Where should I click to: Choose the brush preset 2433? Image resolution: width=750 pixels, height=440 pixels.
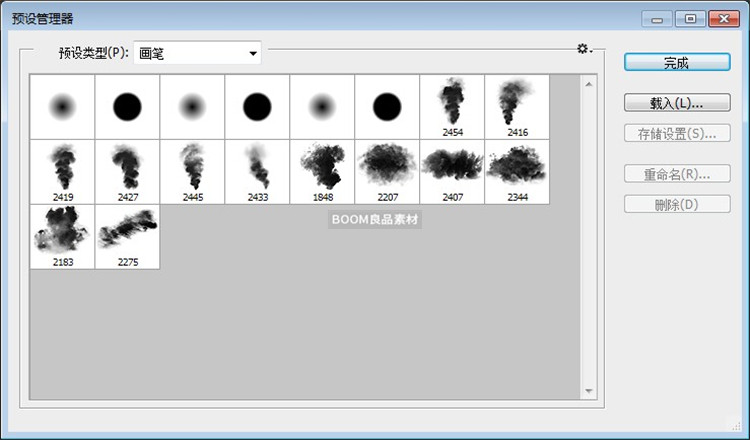257,171
